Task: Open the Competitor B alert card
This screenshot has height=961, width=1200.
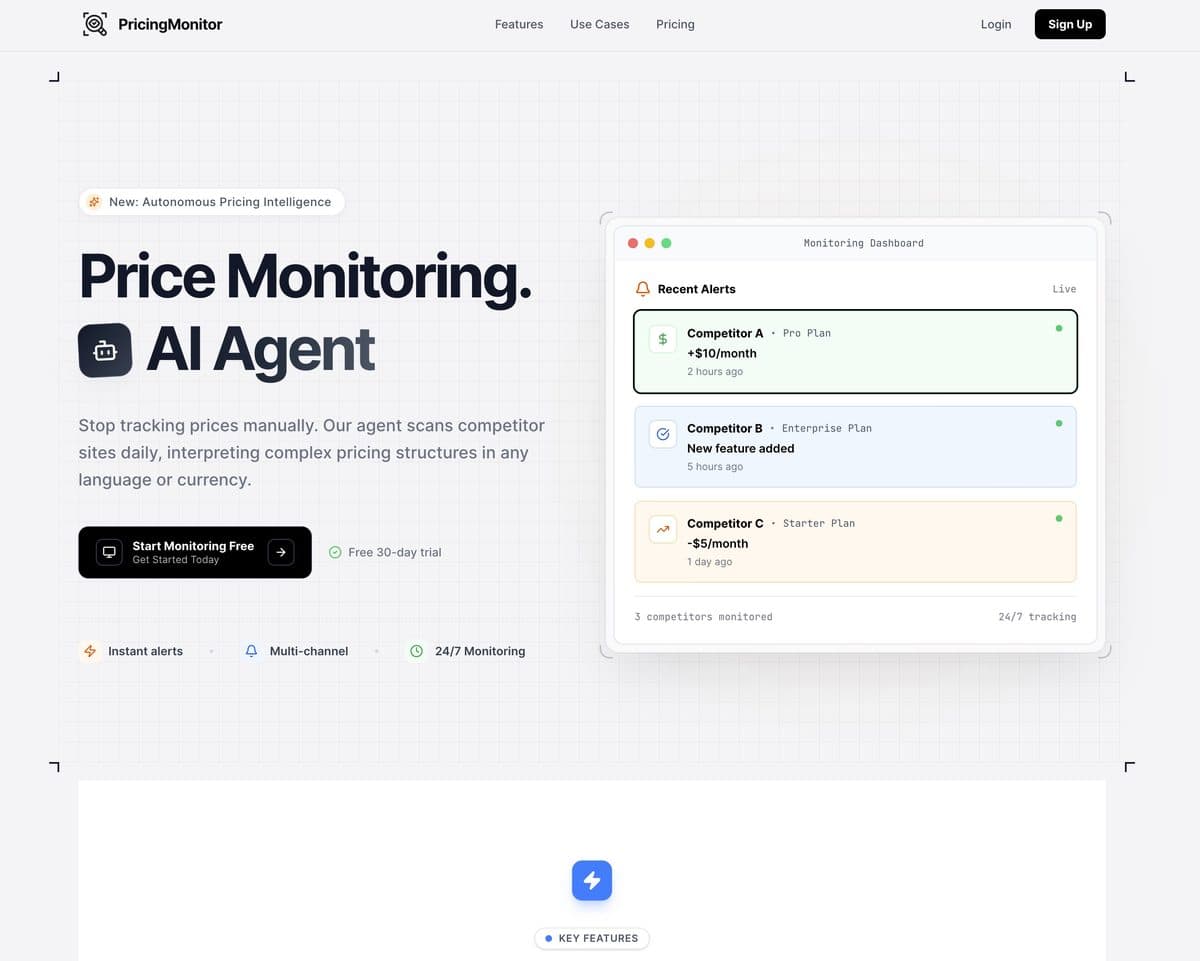Action: 855,447
